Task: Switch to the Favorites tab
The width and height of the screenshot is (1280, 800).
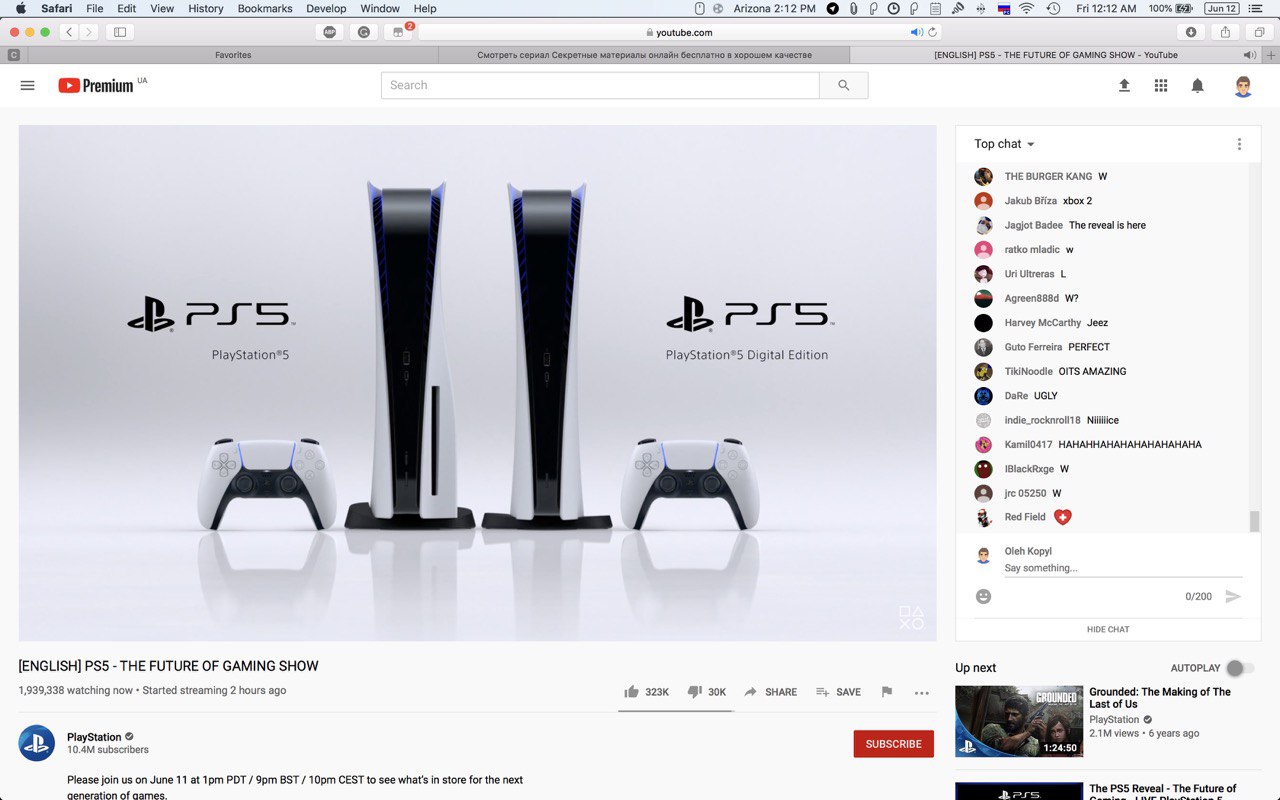Action: [x=233, y=55]
